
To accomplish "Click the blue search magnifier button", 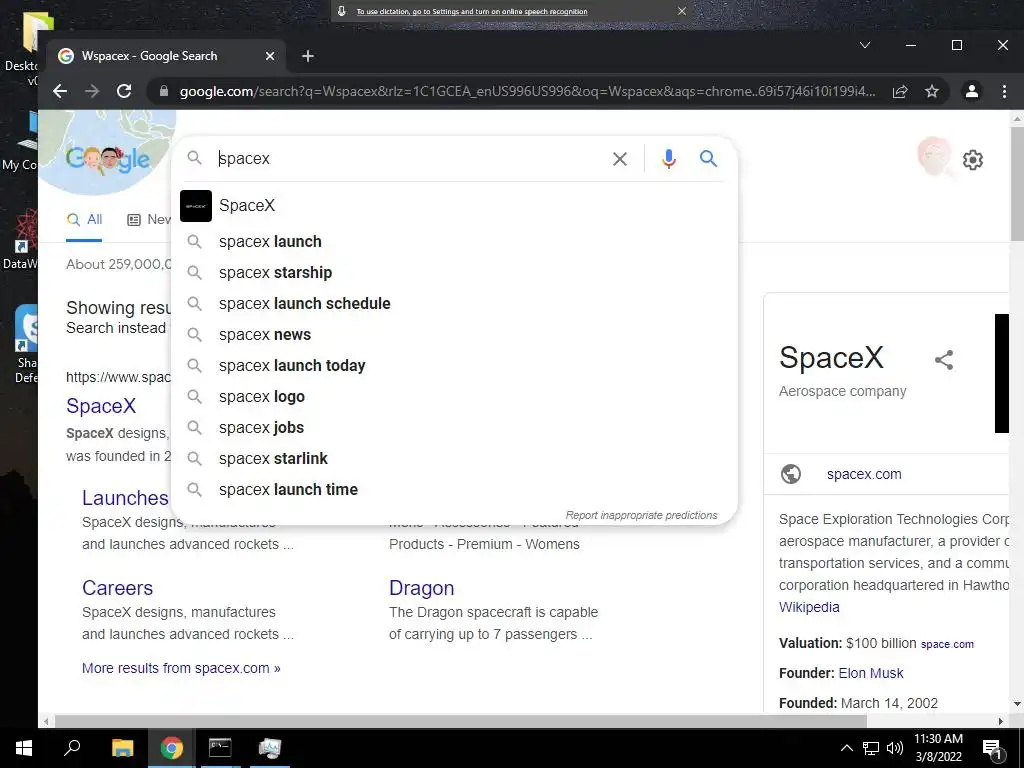I will (709, 158).
